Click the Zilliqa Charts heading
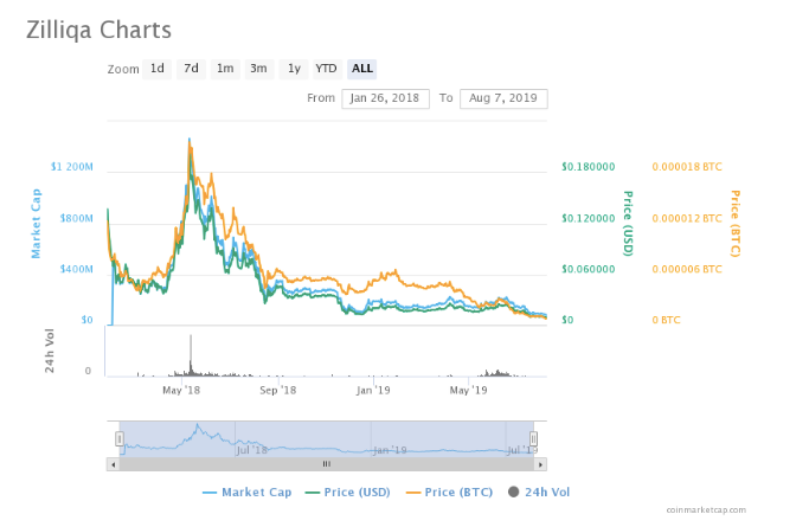Viewport: 790px width, 527px height. [x=99, y=30]
